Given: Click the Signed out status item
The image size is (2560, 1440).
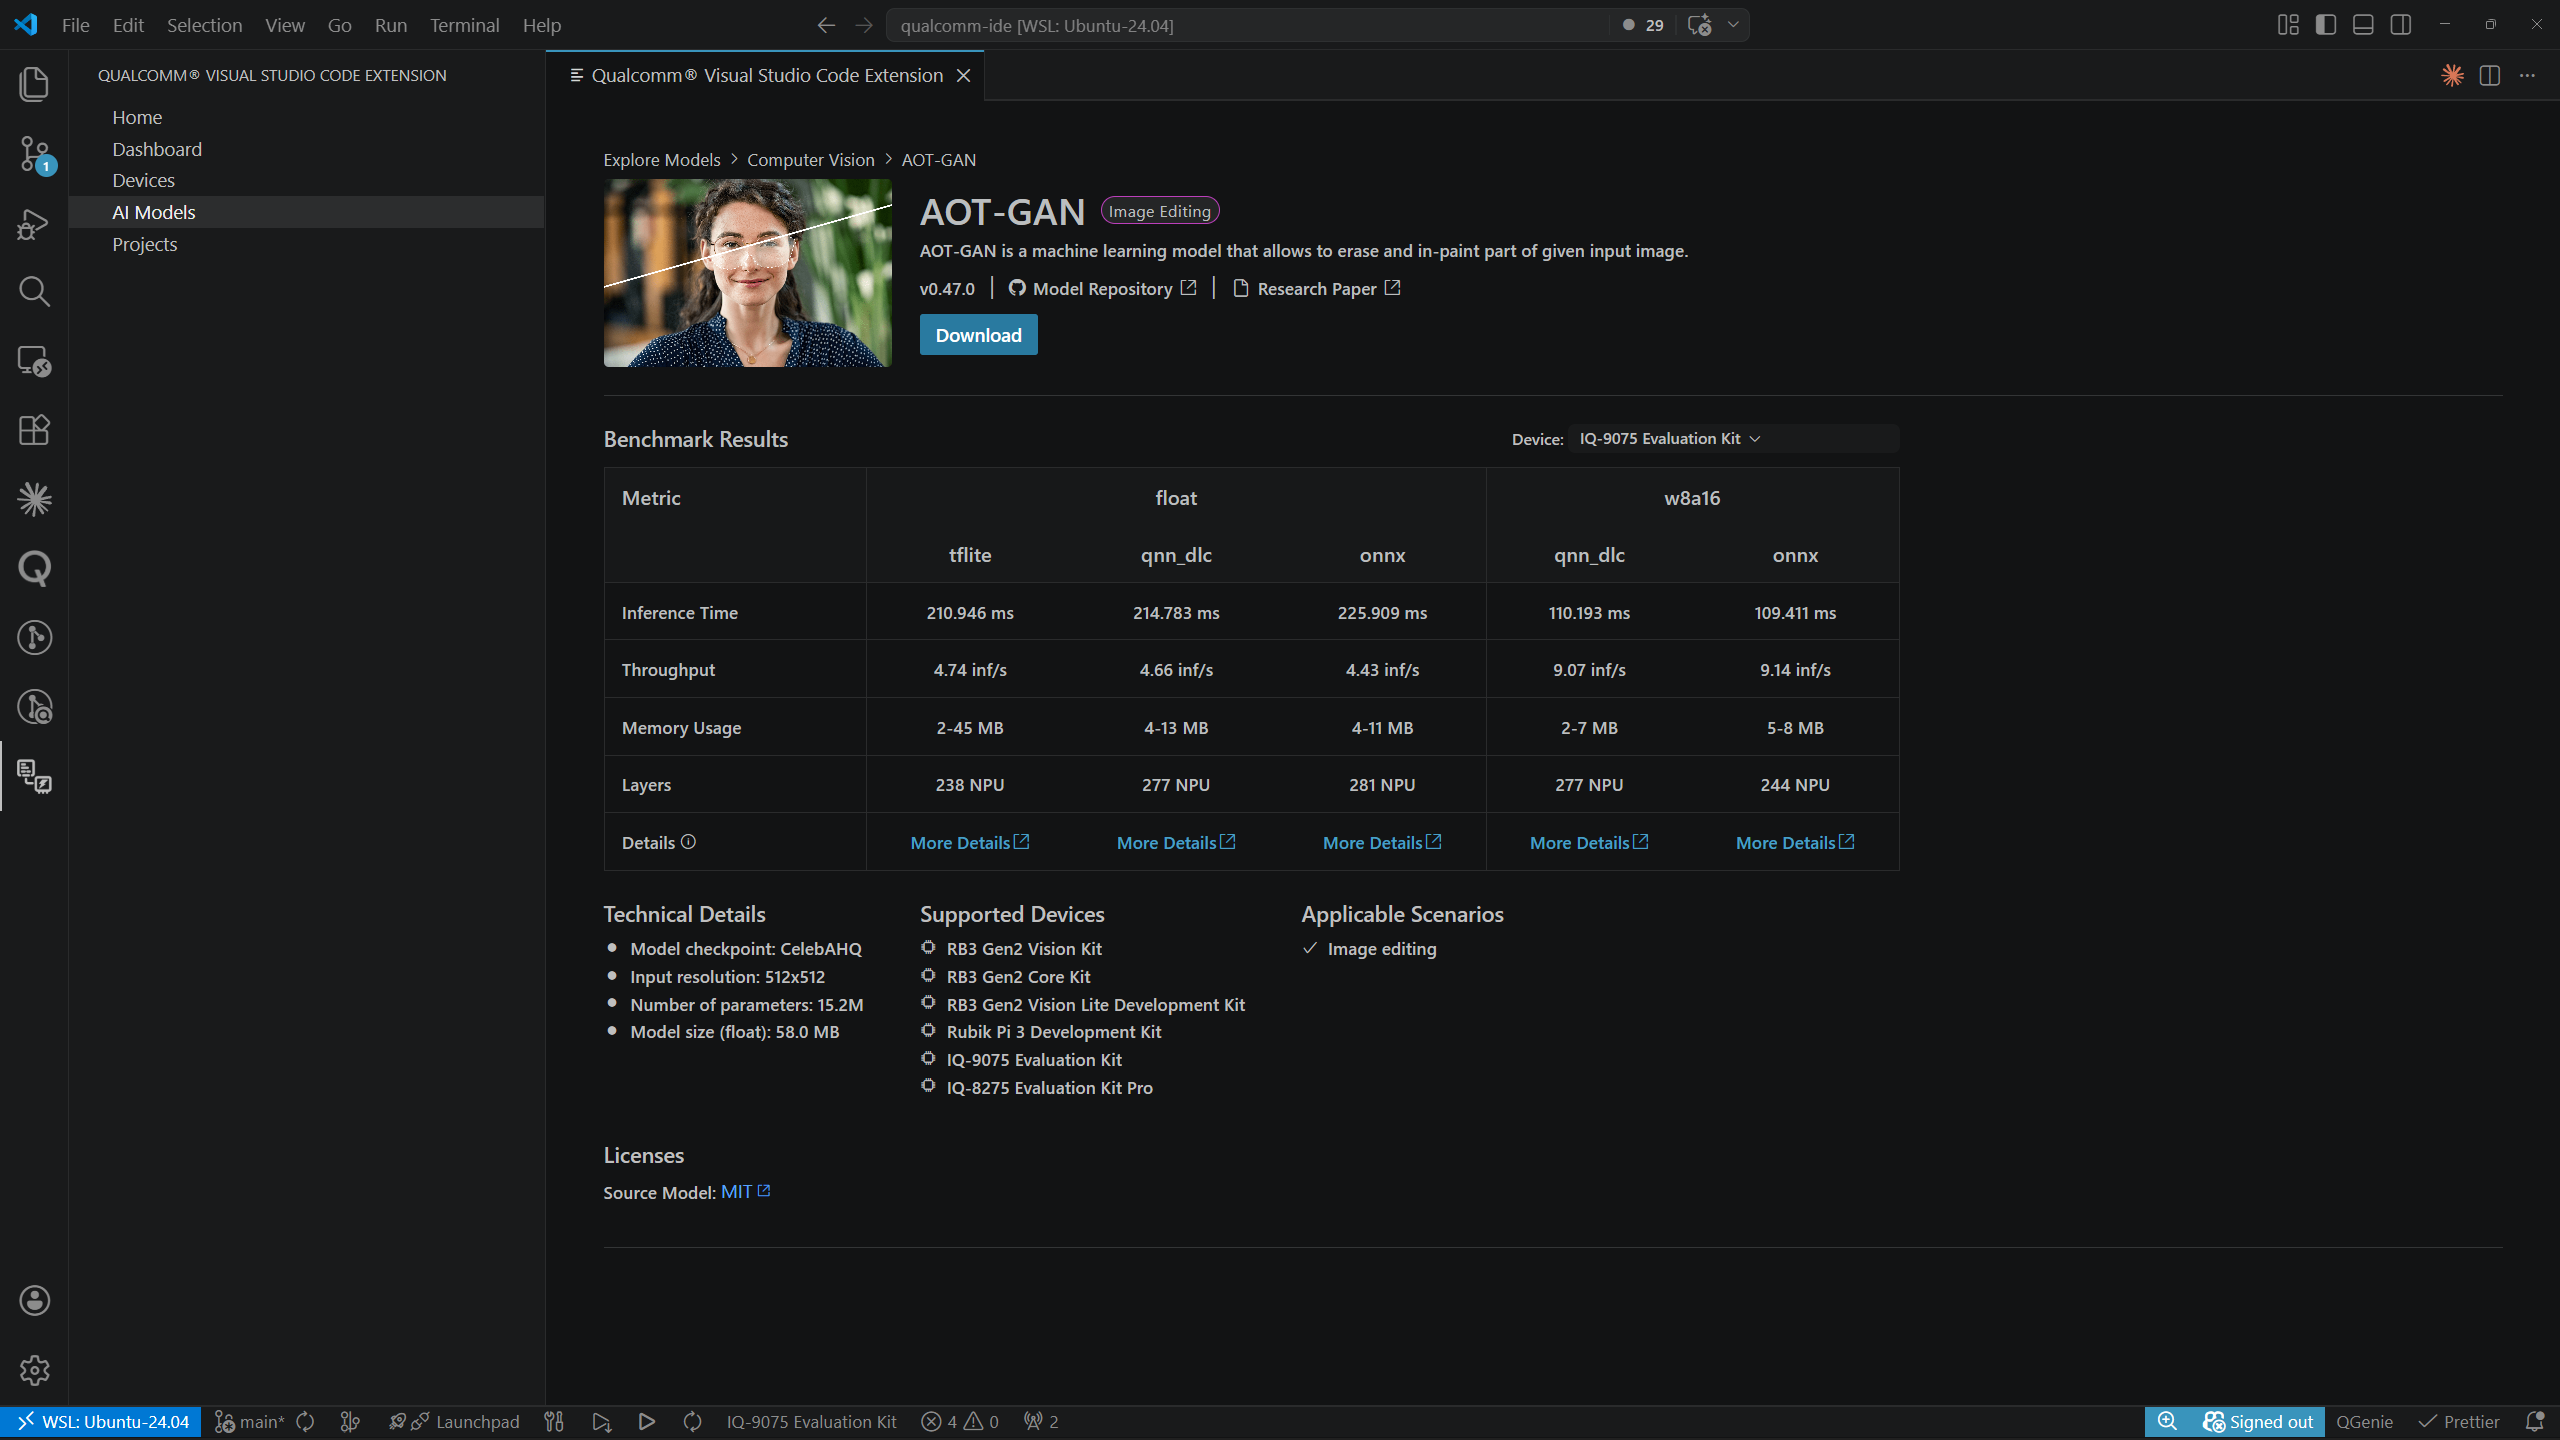Looking at the screenshot, I should [2258, 1421].
